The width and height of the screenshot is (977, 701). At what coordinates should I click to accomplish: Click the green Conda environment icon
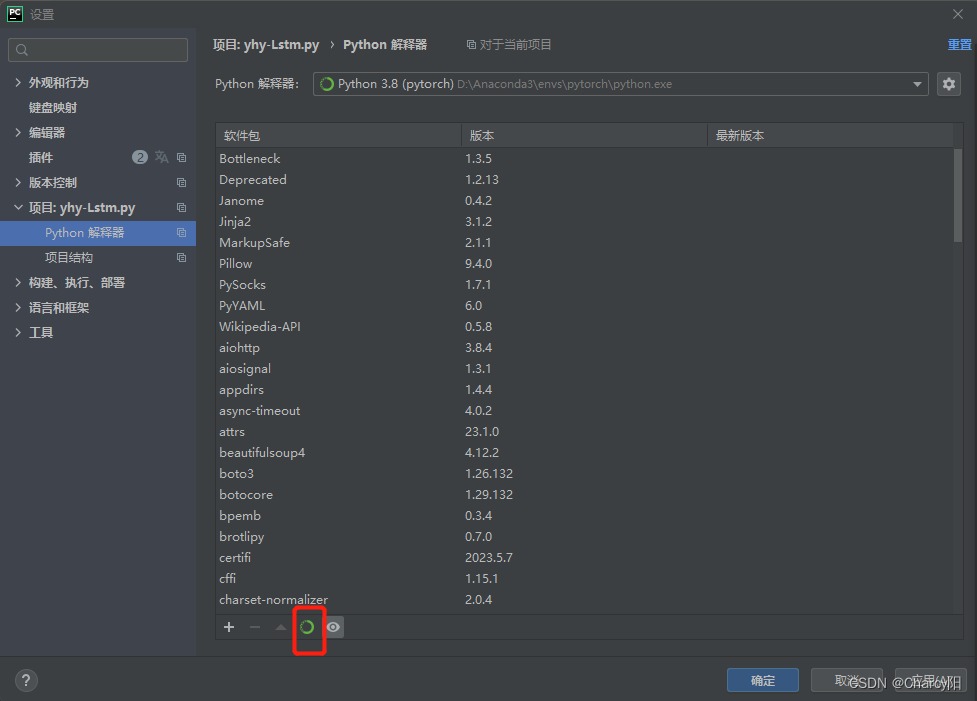tap(307, 627)
